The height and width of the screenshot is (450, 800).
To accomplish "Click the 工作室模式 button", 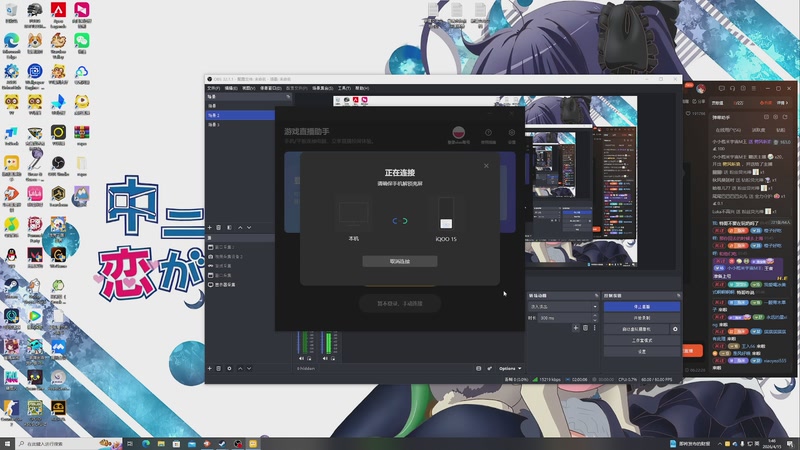I will pos(642,340).
